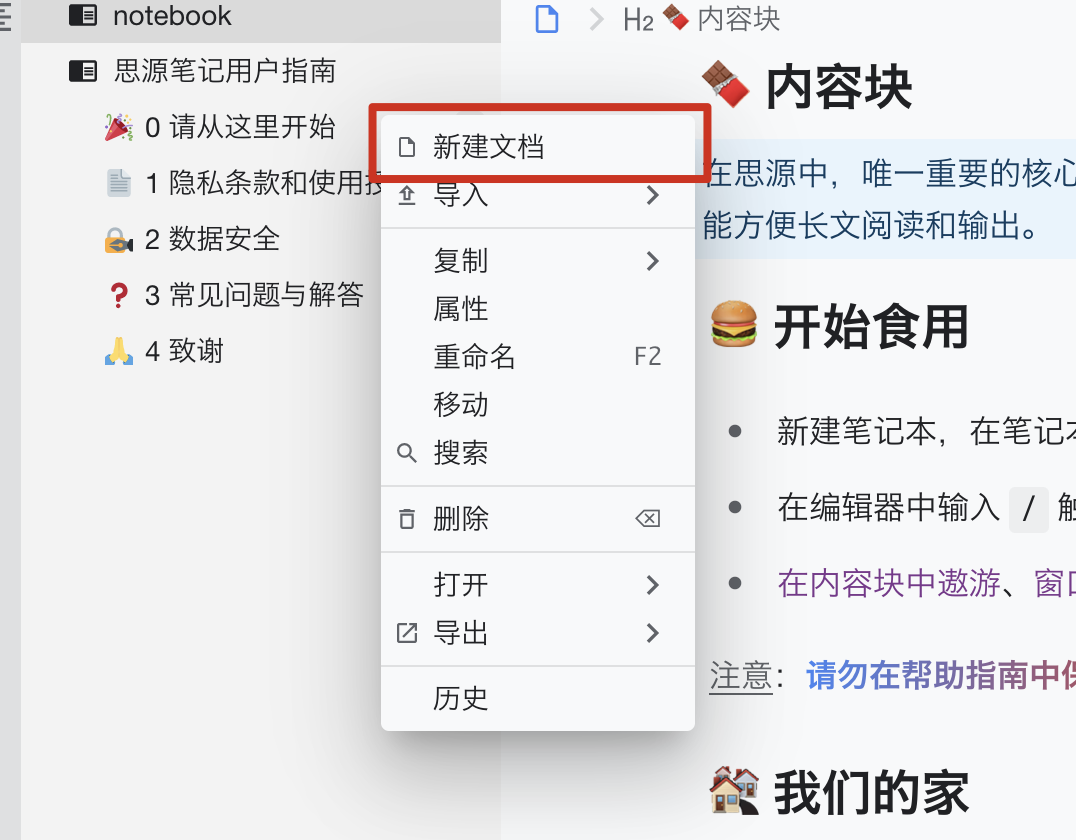Click the praying hands icon beside 致谢
The width and height of the screenshot is (1076, 840).
pos(119,351)
